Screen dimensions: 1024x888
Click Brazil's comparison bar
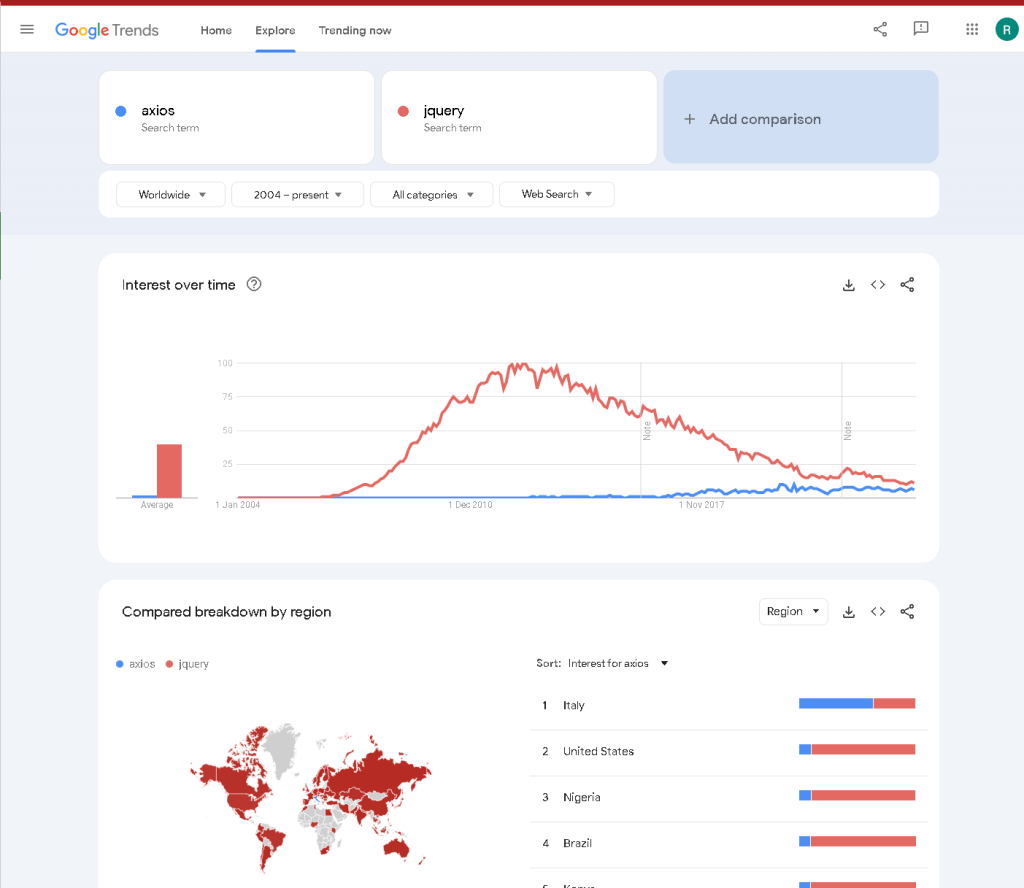coord(857,841)
